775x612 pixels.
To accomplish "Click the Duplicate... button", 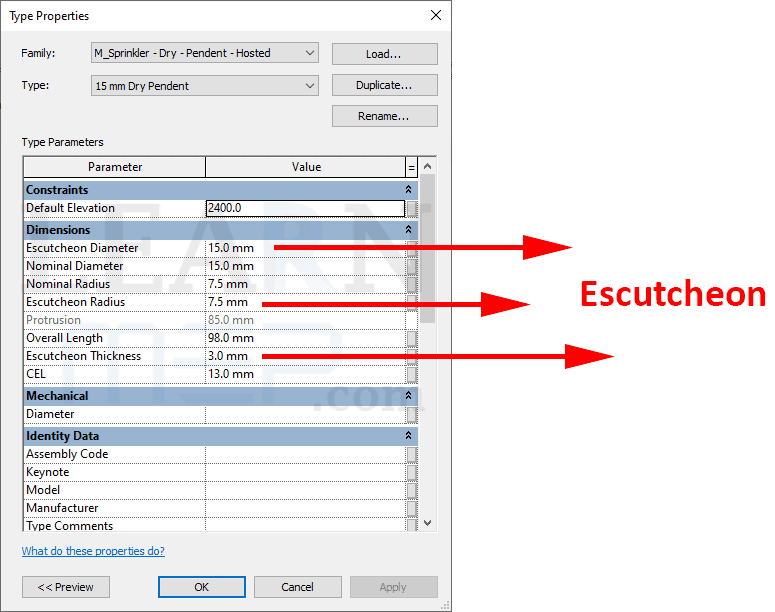I will click(384, 86).
